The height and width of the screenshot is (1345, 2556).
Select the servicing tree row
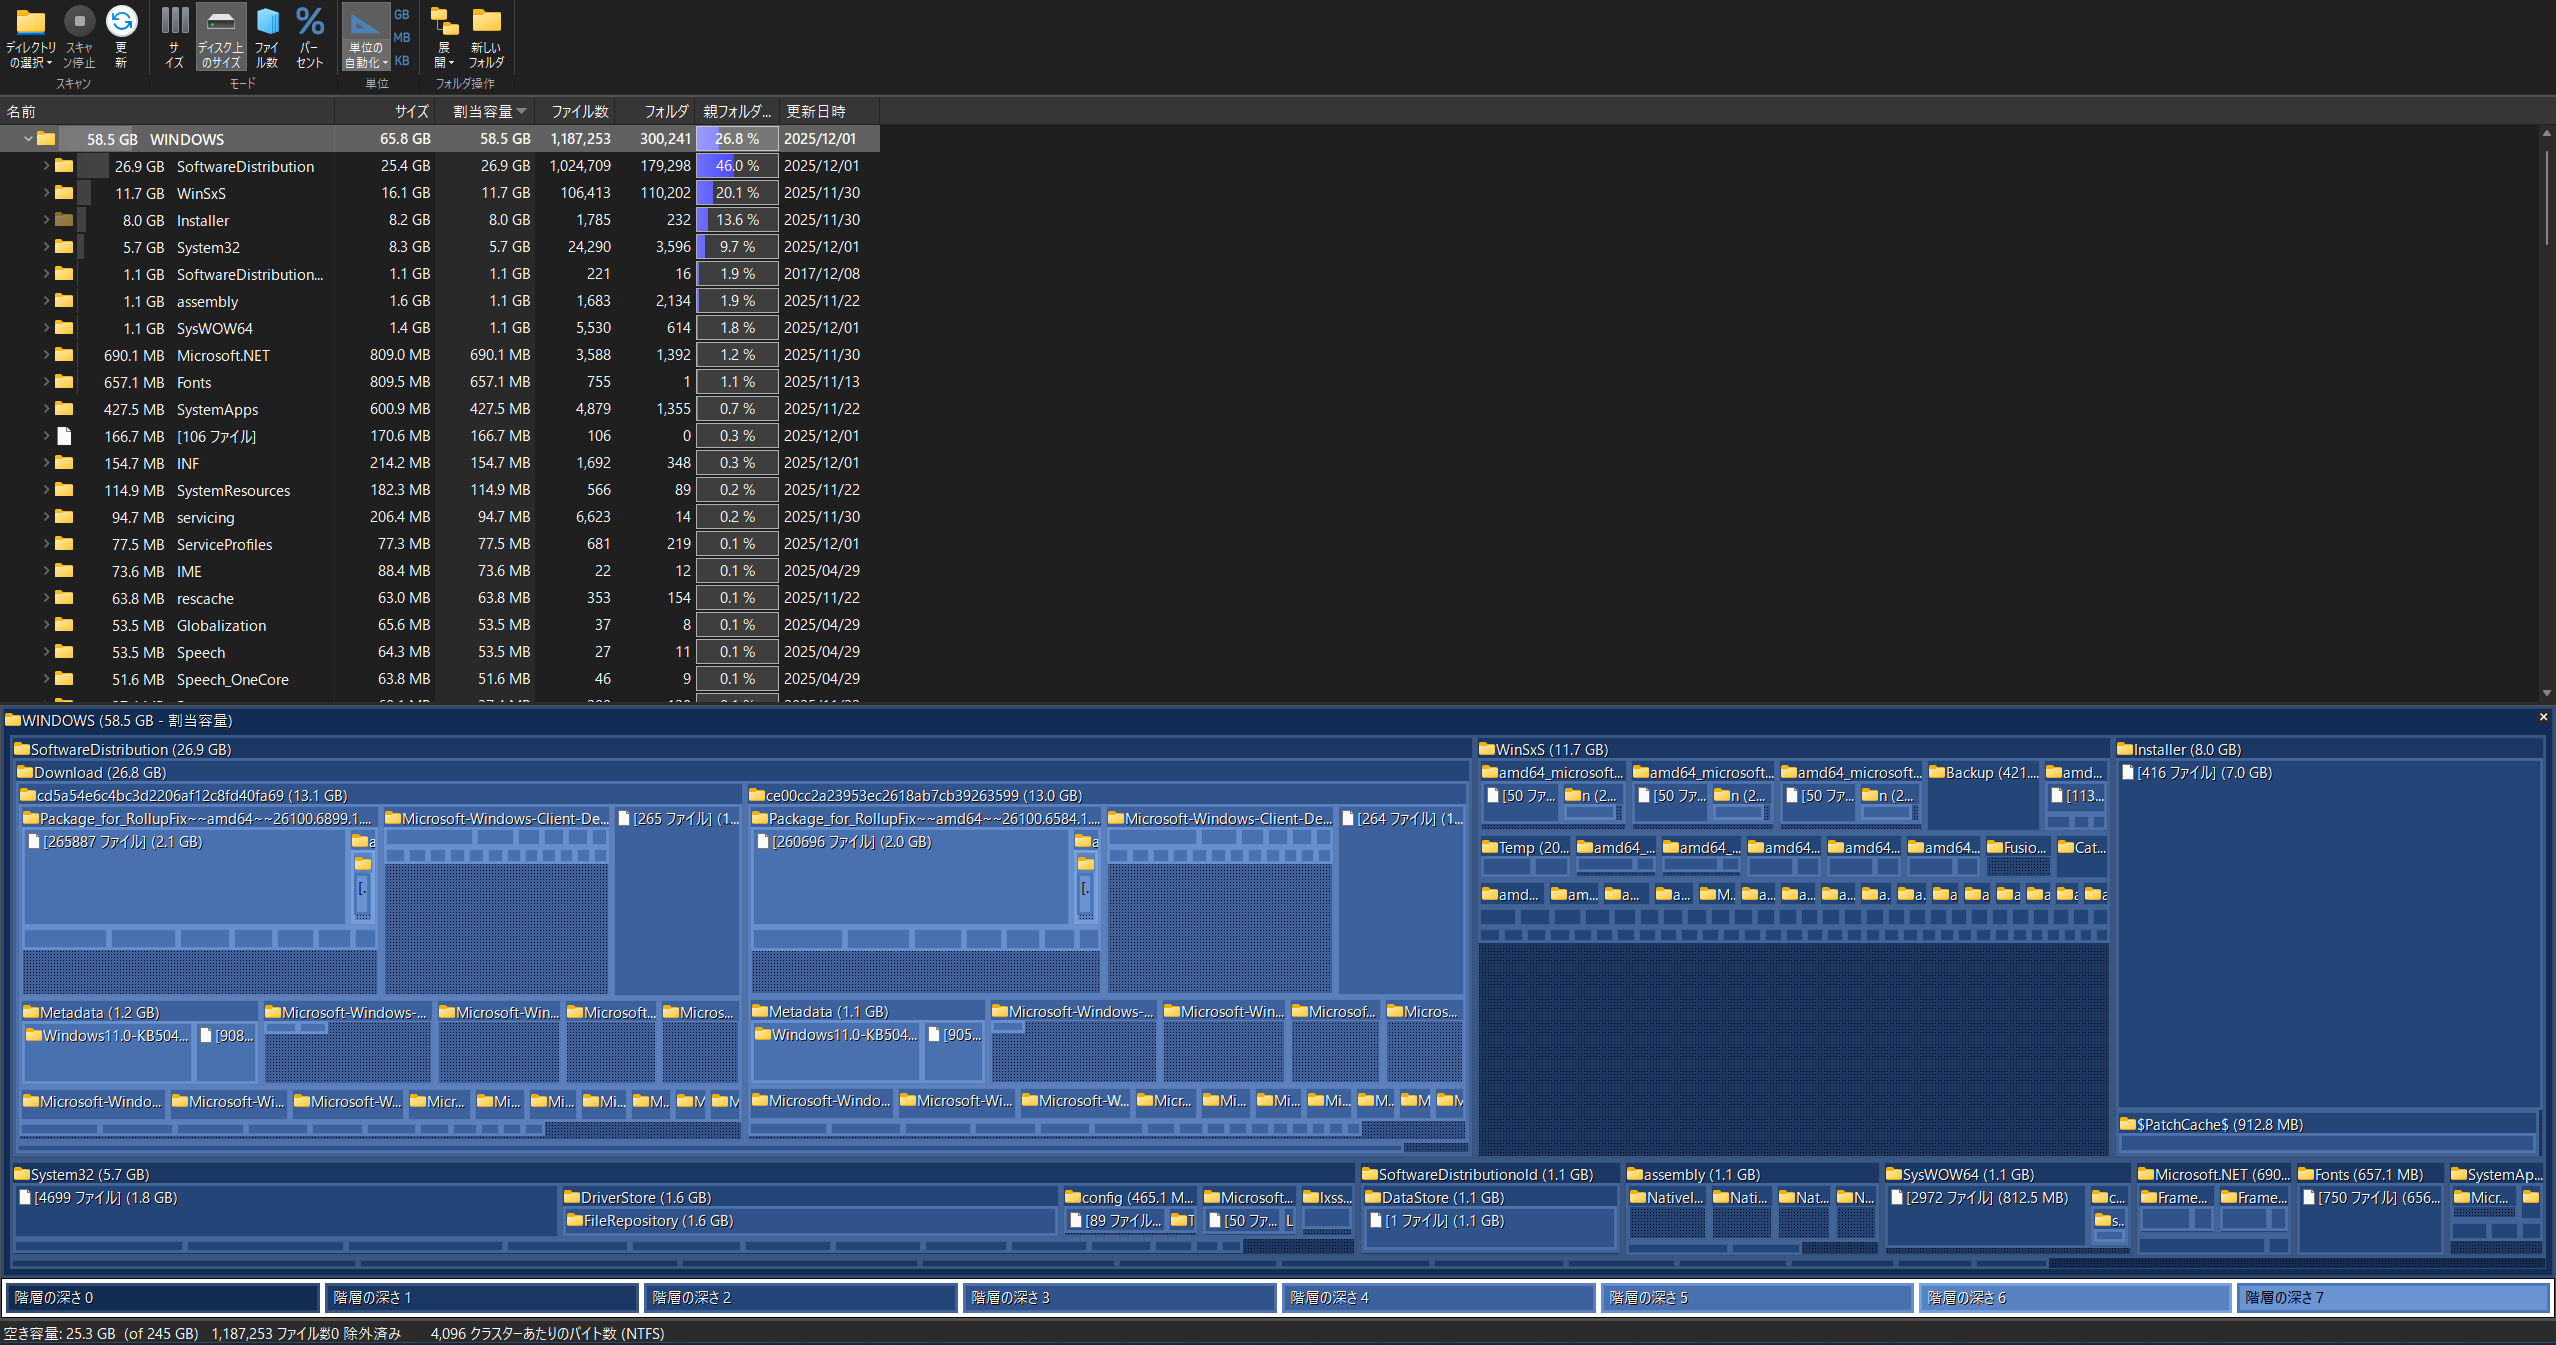440,517
